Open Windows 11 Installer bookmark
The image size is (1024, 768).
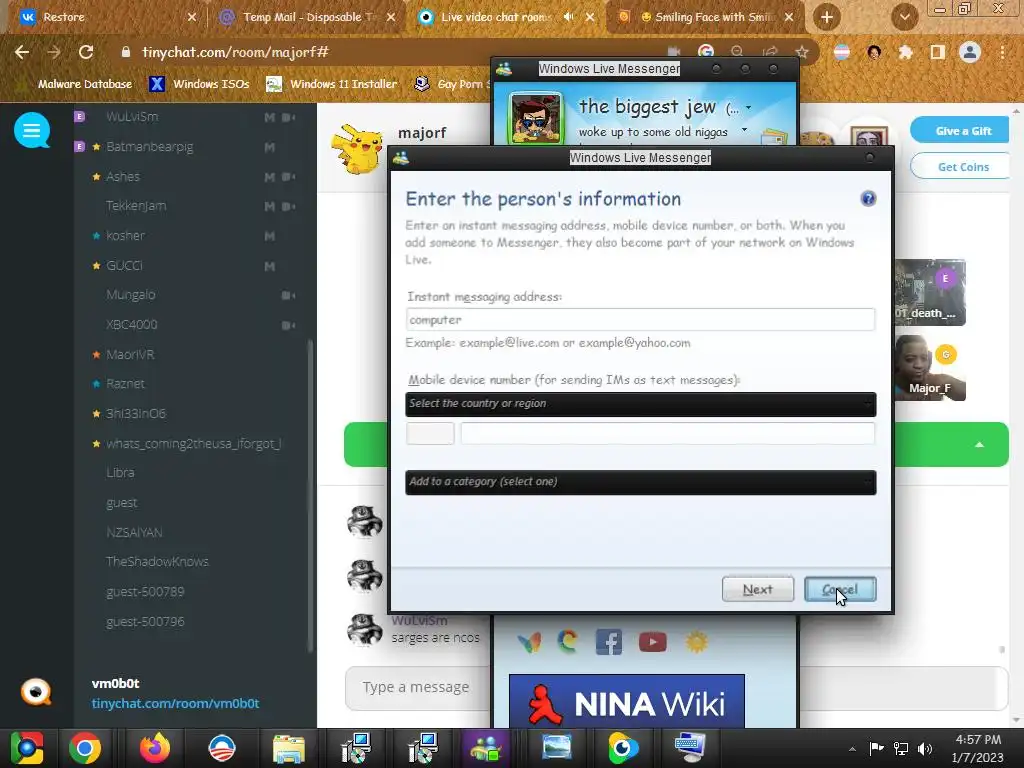332,84
